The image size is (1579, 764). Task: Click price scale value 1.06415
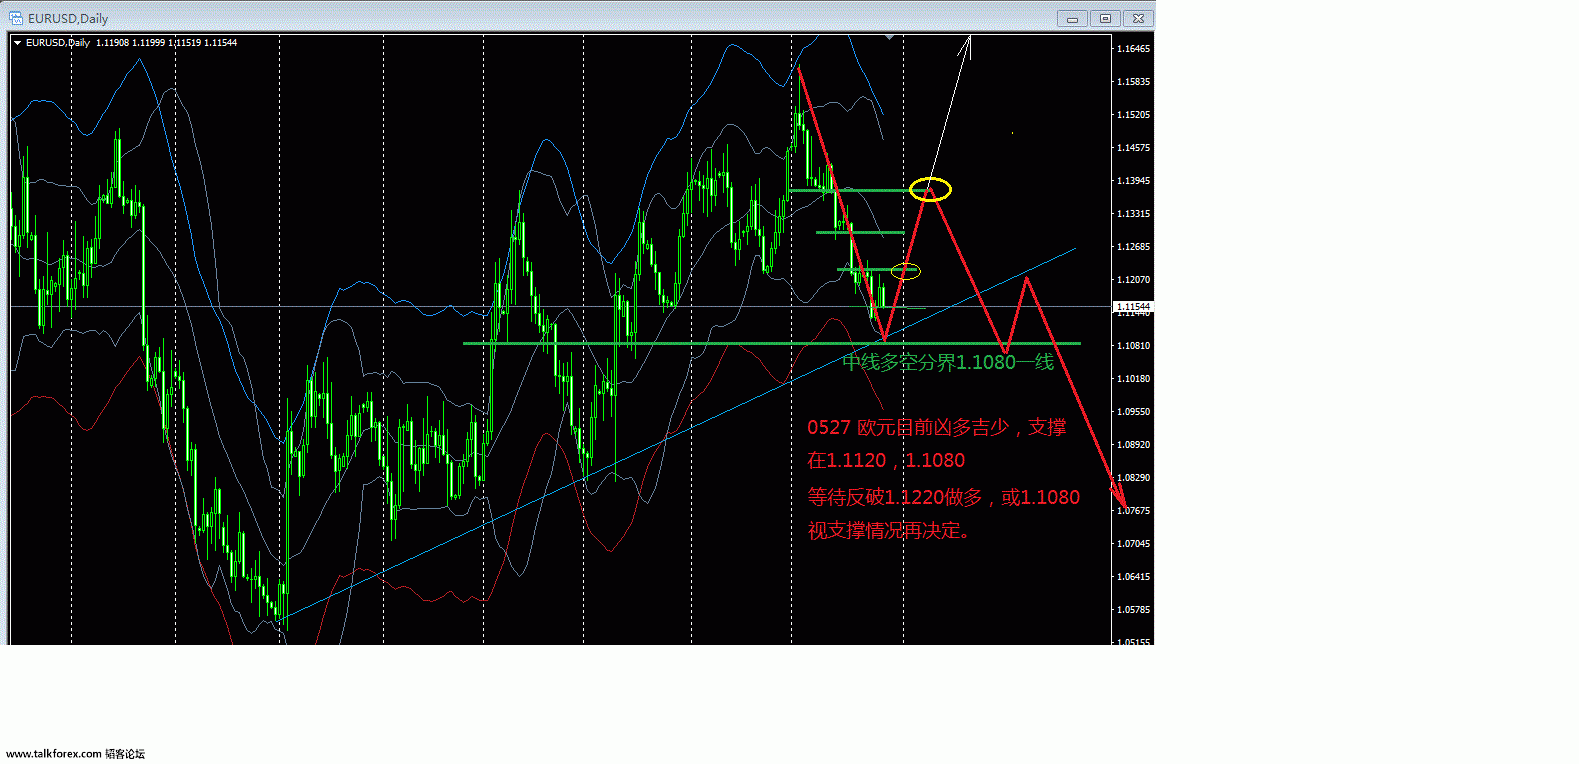1133,576
